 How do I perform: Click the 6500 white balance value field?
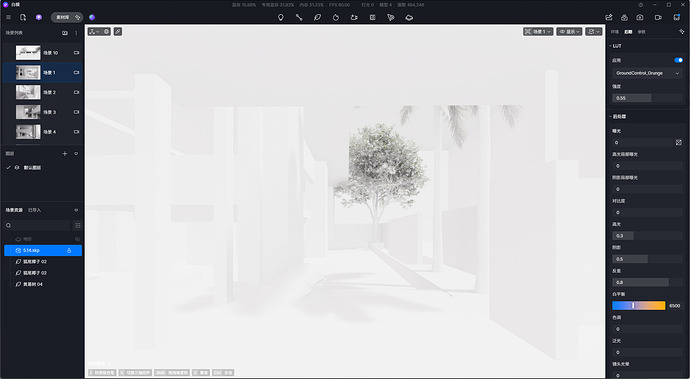coord(675,305)
